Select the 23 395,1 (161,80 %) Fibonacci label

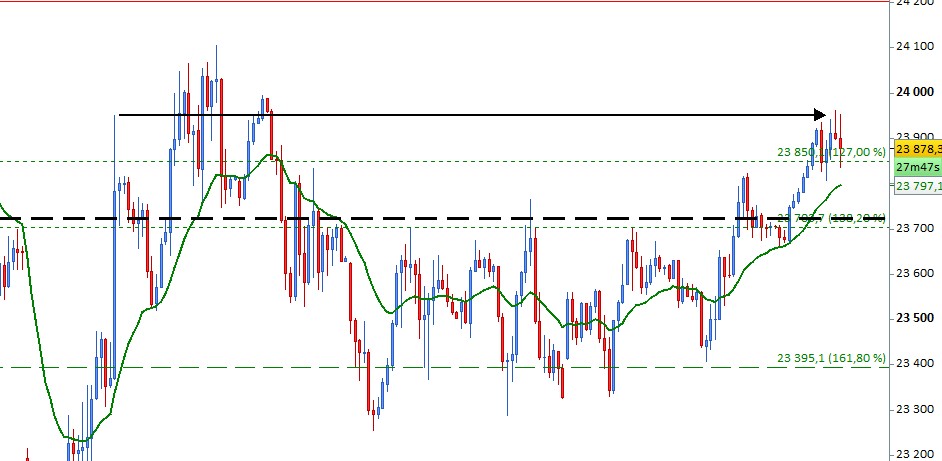pos(831,358)
